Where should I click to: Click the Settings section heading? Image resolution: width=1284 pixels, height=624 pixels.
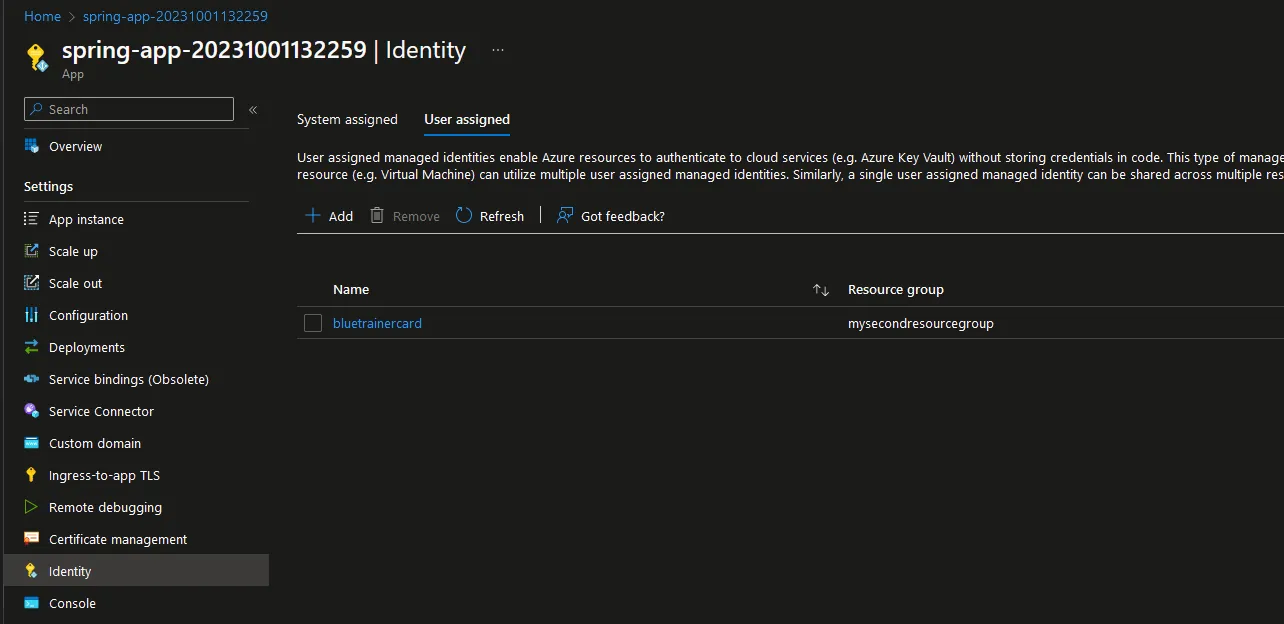click(48, 186)
